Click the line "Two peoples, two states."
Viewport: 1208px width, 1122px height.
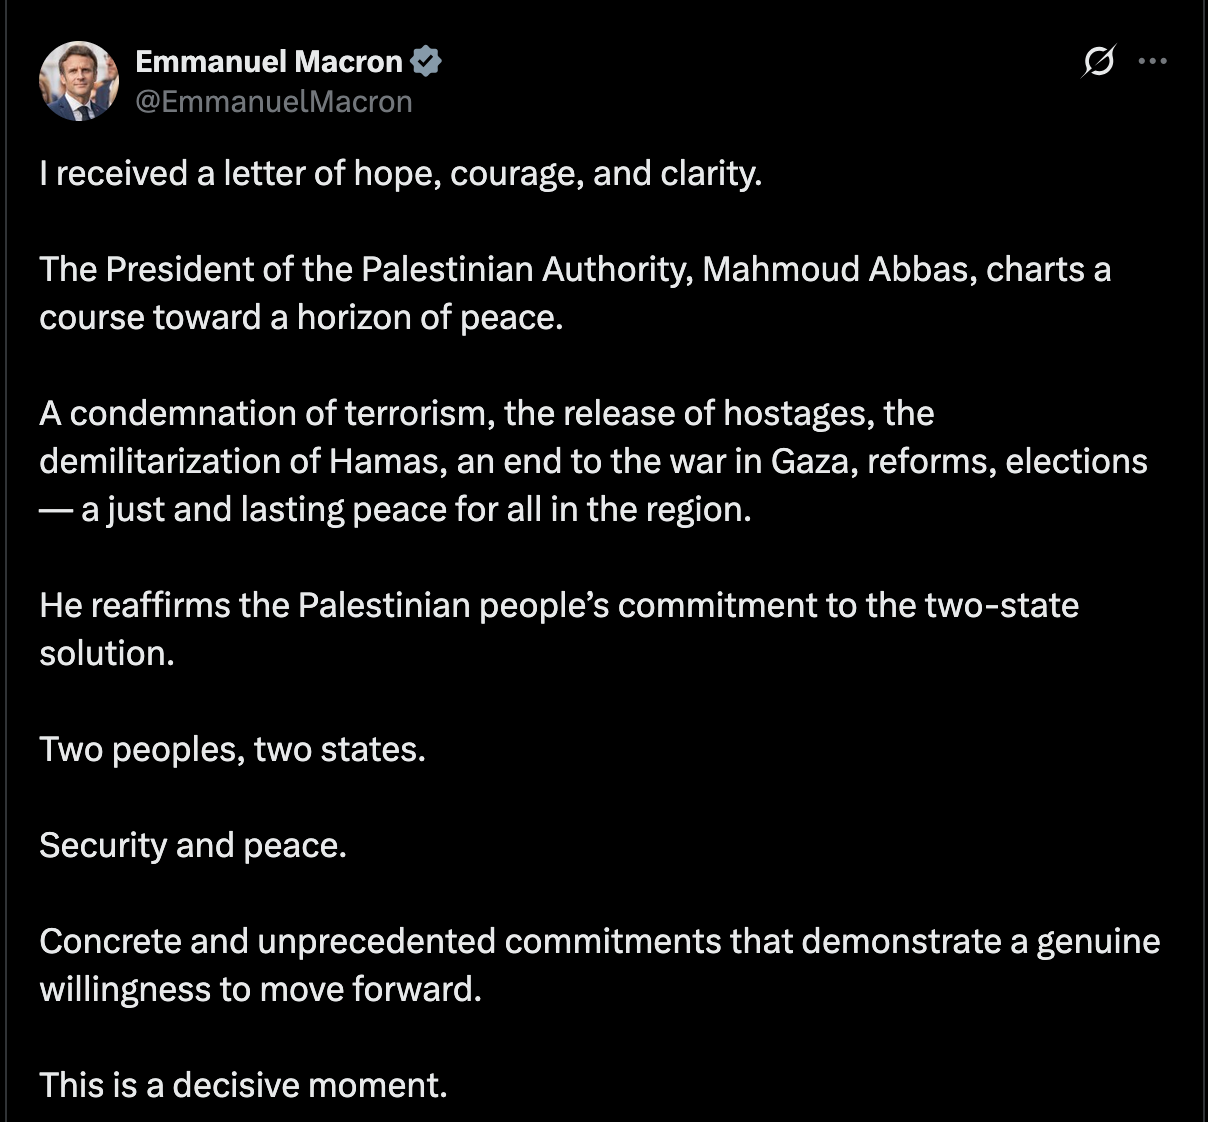point(232,750)
